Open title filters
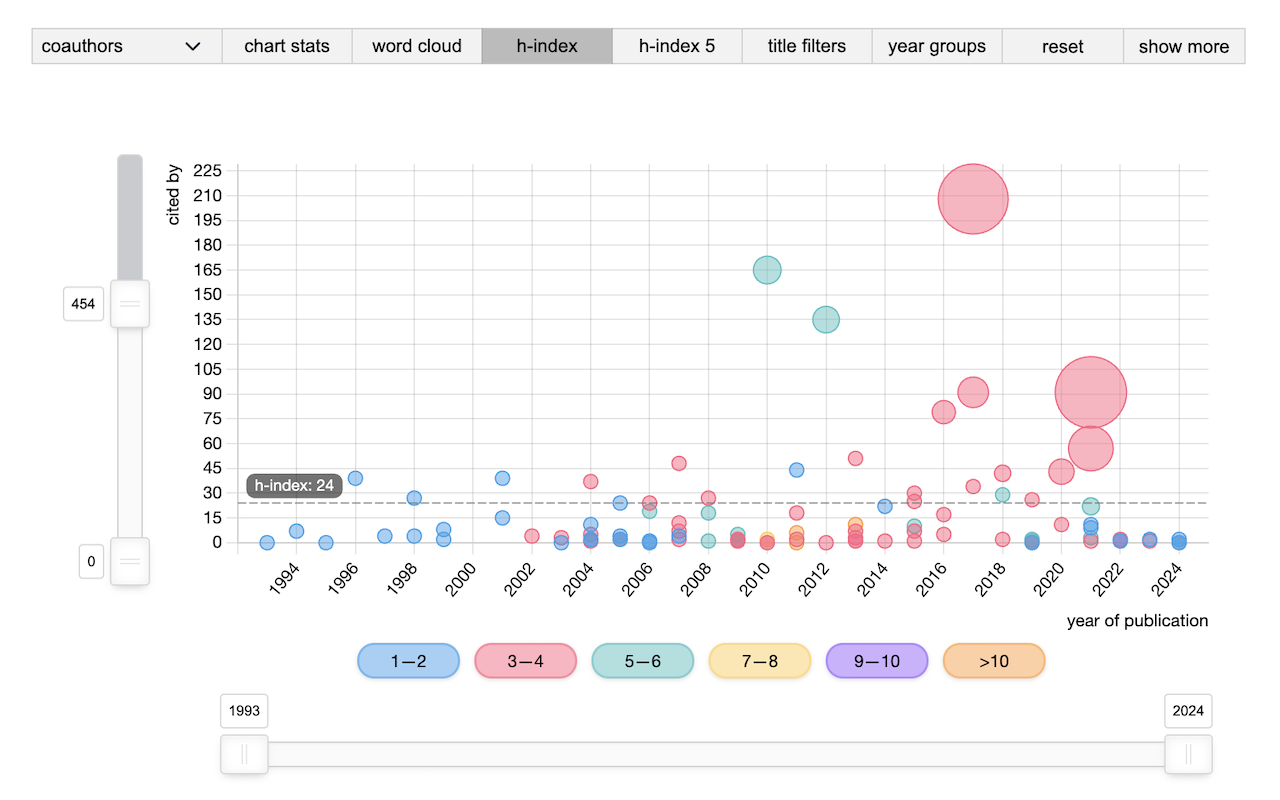This screenshot has height=800, width=1280. tap(807, 46)
